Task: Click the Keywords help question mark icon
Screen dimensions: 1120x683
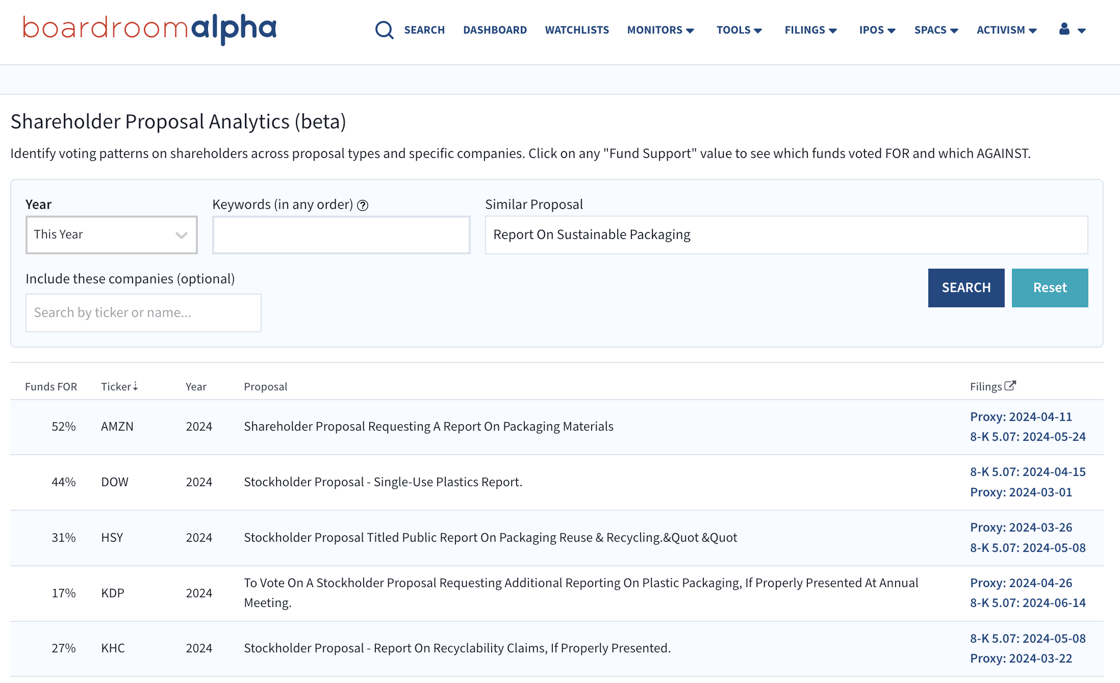Action: click(x=362, y=204)
